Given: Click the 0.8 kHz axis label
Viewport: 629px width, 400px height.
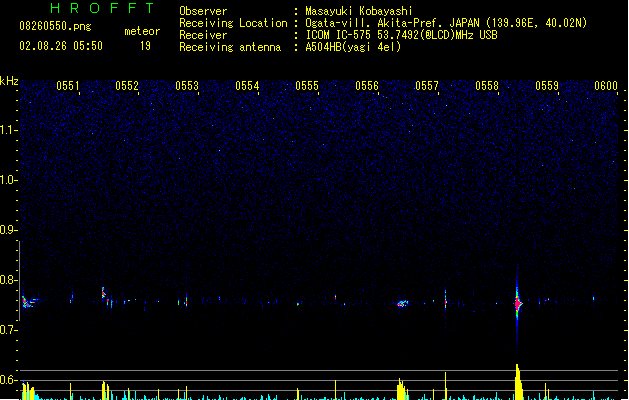Looking at the screenshot, I should click(8, 280).
